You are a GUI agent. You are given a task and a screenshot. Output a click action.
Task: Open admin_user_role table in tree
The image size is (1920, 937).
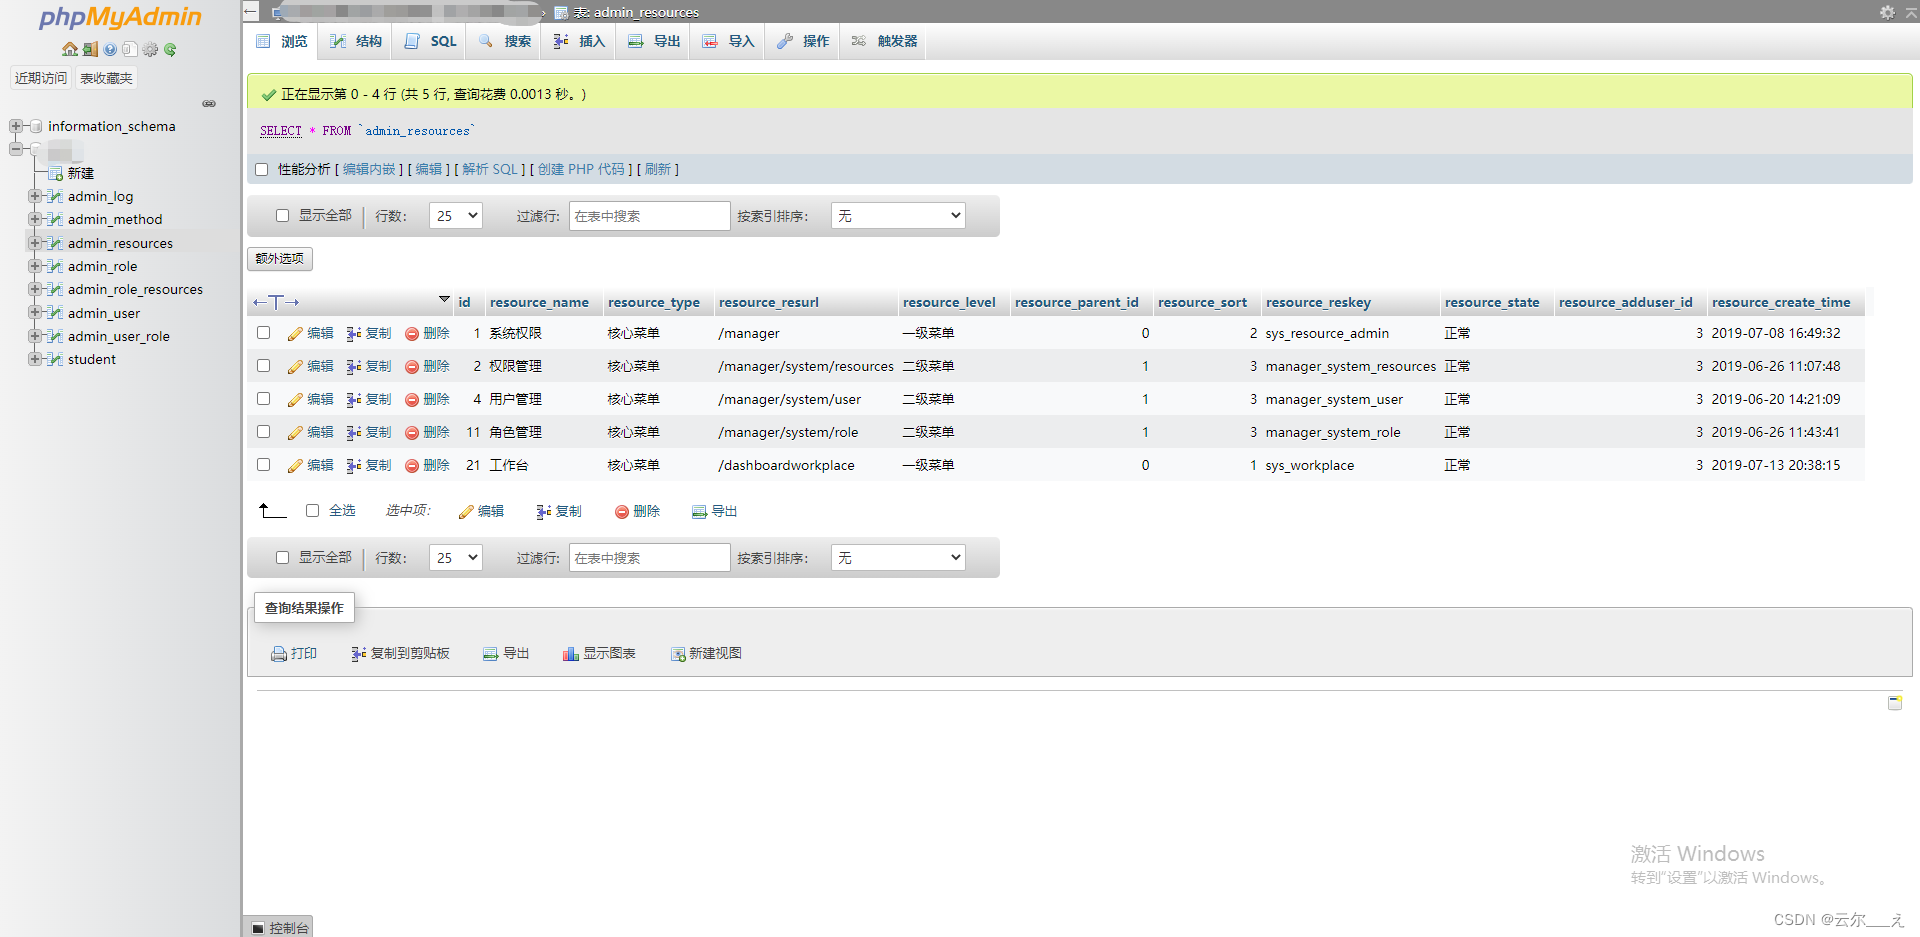(118, 336)
